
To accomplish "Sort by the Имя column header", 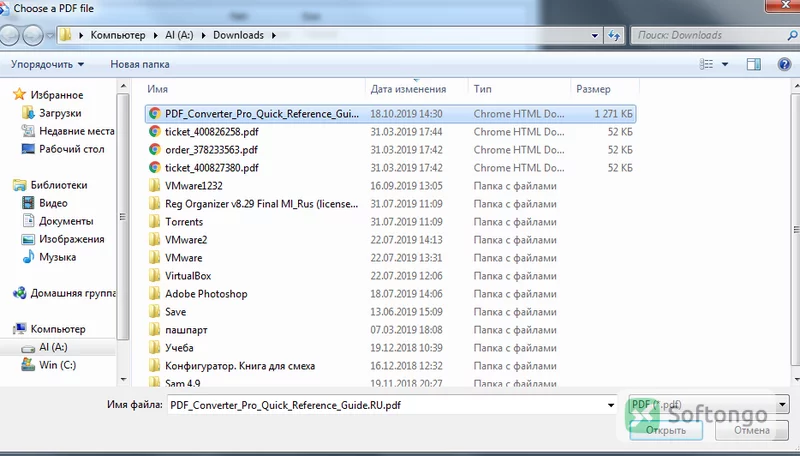I will click(158, 89).
